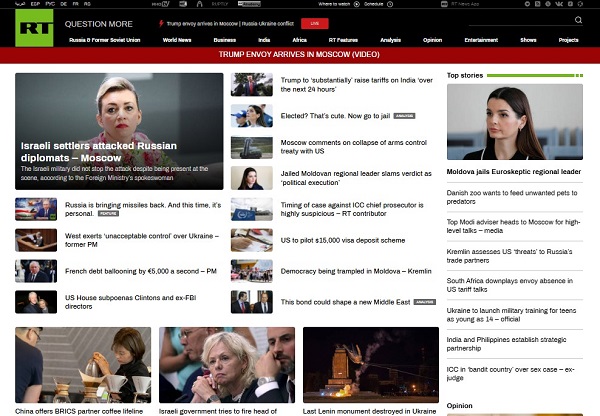The height and width of the screenshot is (416, 600).
Task: Open the ИНОТВ partner logo
Action: (160, 4)
